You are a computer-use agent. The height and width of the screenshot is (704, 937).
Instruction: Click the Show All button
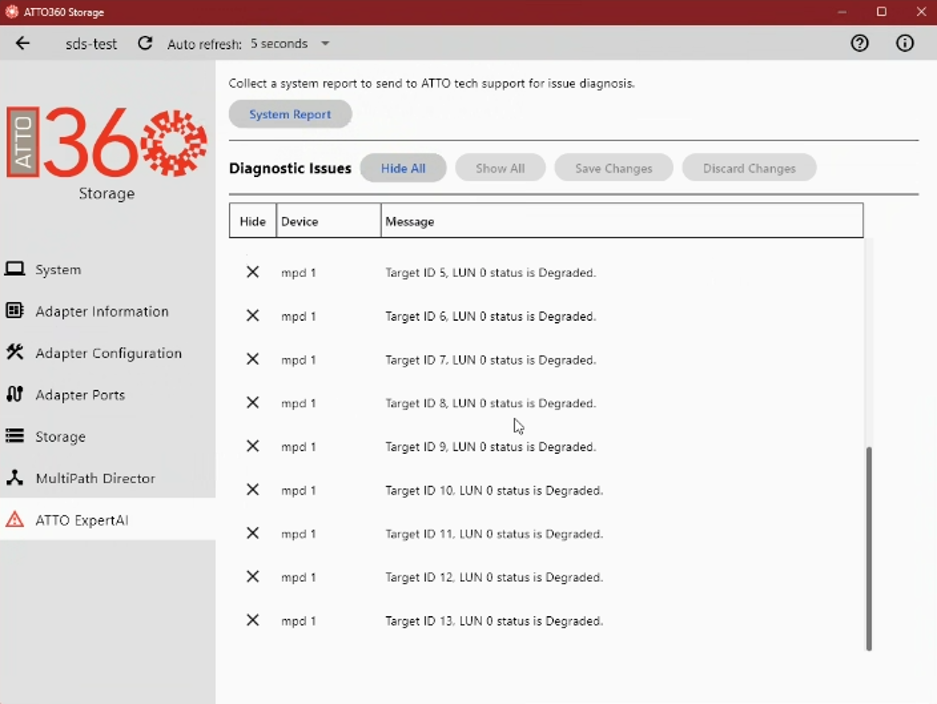tap(500, 169)
